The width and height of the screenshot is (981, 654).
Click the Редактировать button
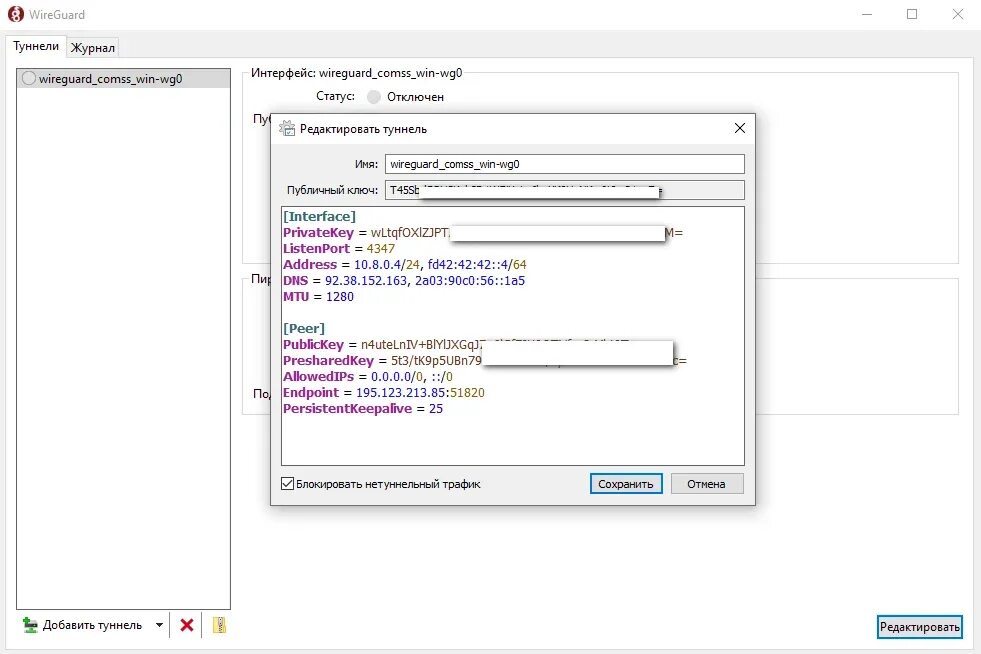(919, 626)
